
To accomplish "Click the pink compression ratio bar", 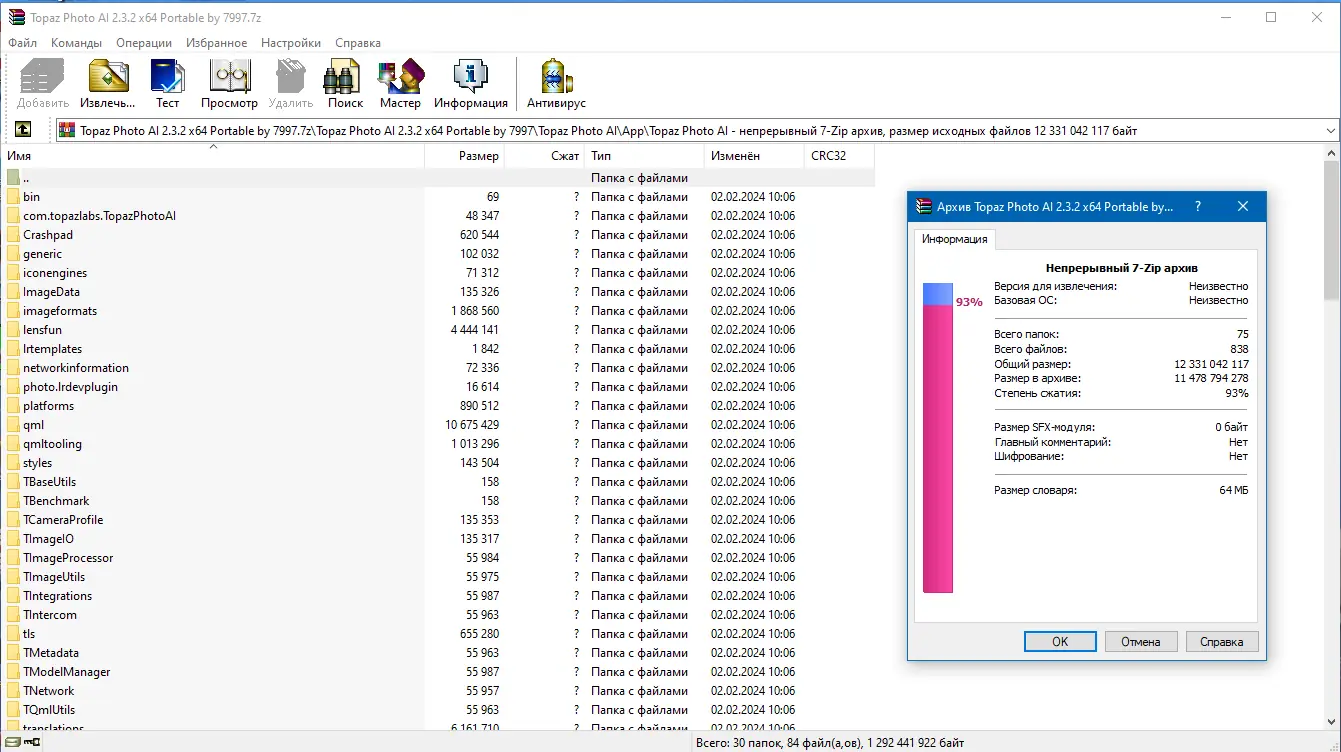I will pyautogui.click(x=938, y=448).
